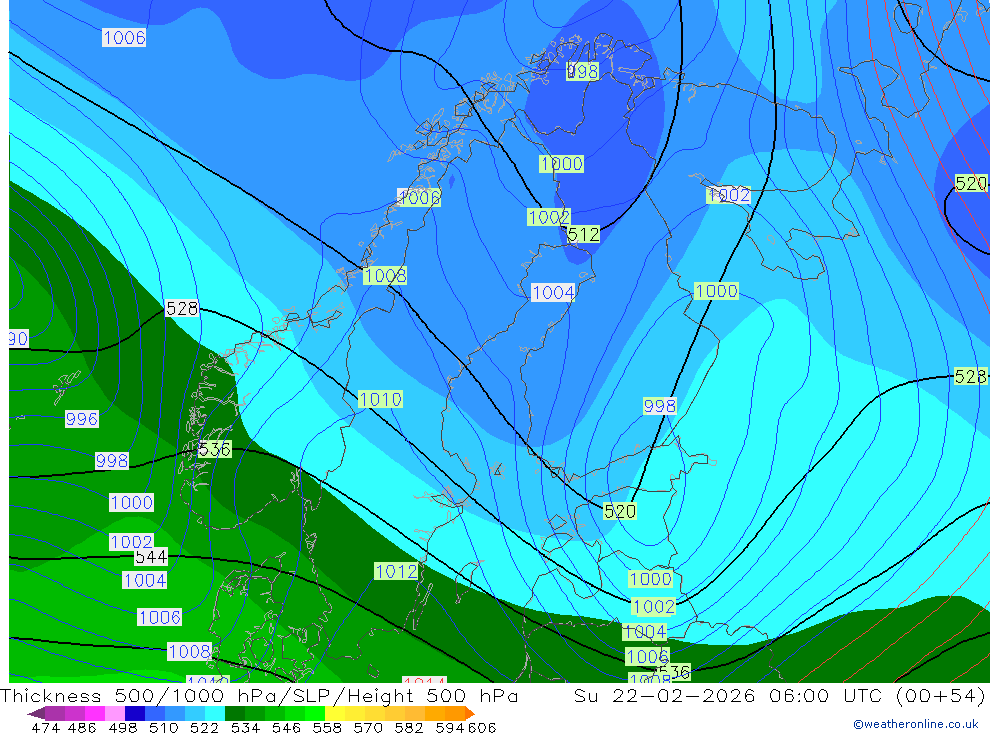Image resolution: width=1000 pixels, height=733 pixels.
Task: Click the white 536 label near Norway's coast
Action: pyautogui.click(x=214, y=449)
